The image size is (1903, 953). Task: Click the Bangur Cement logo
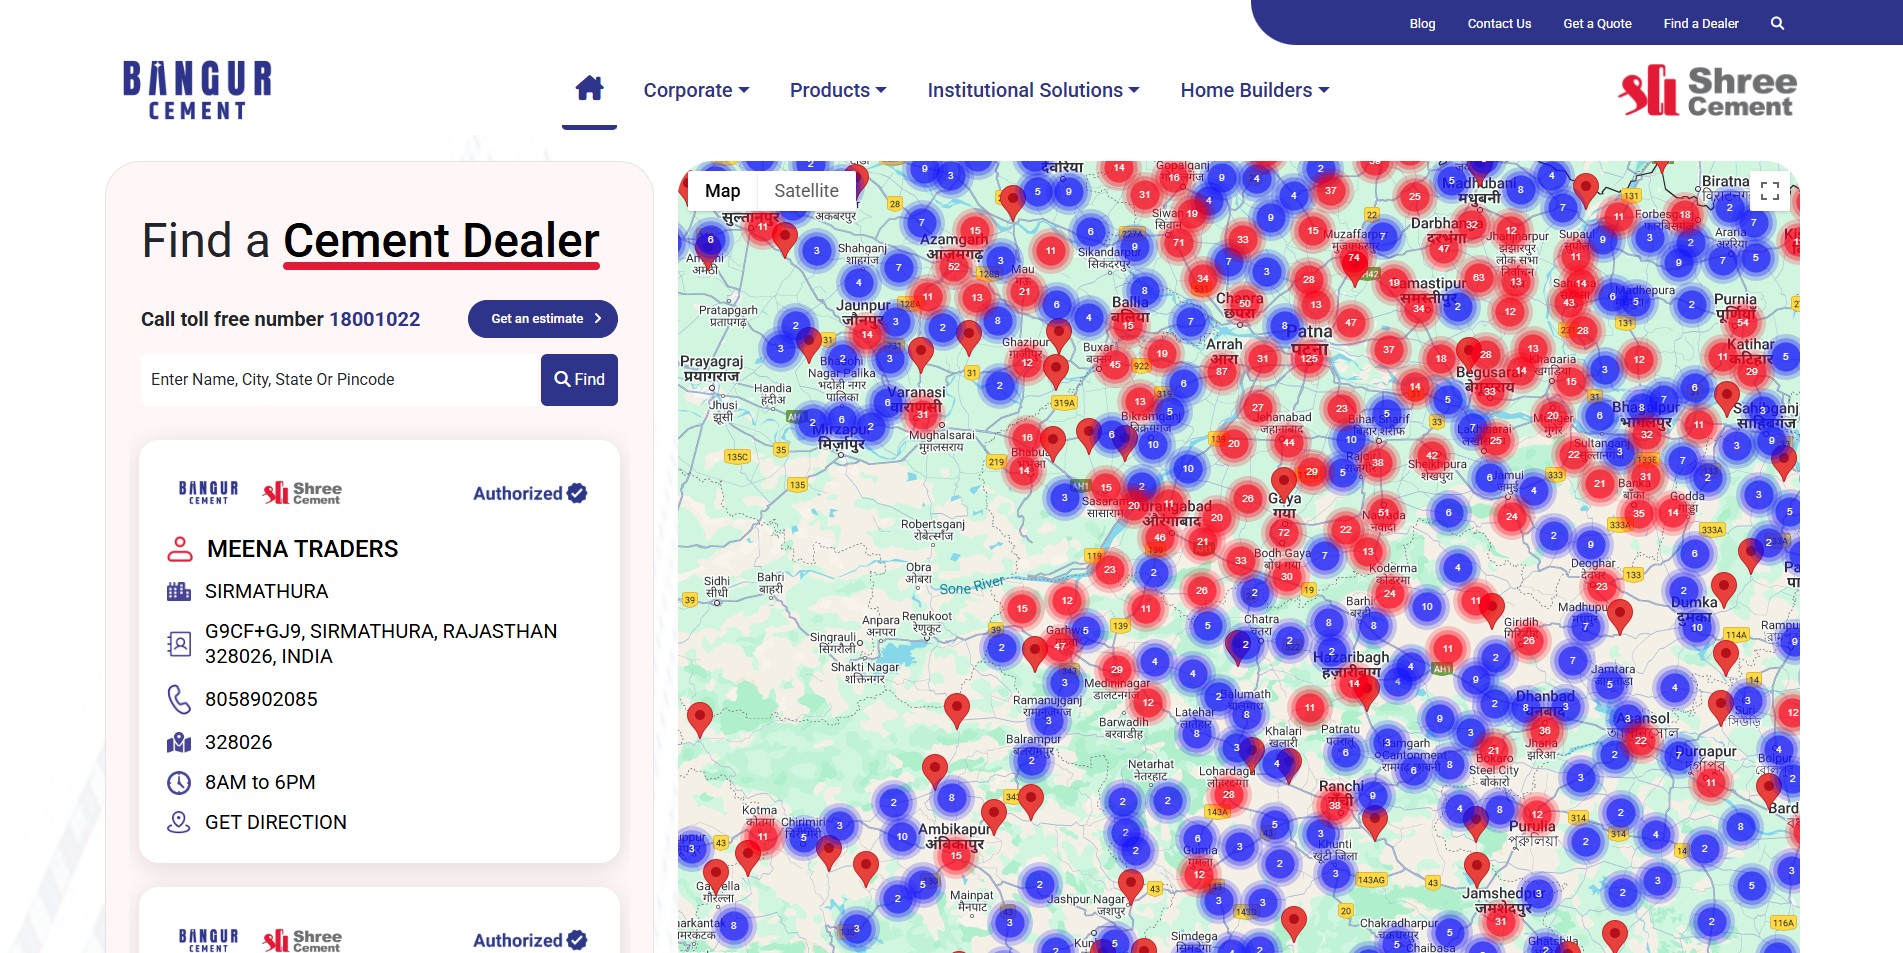click(196, 90)
